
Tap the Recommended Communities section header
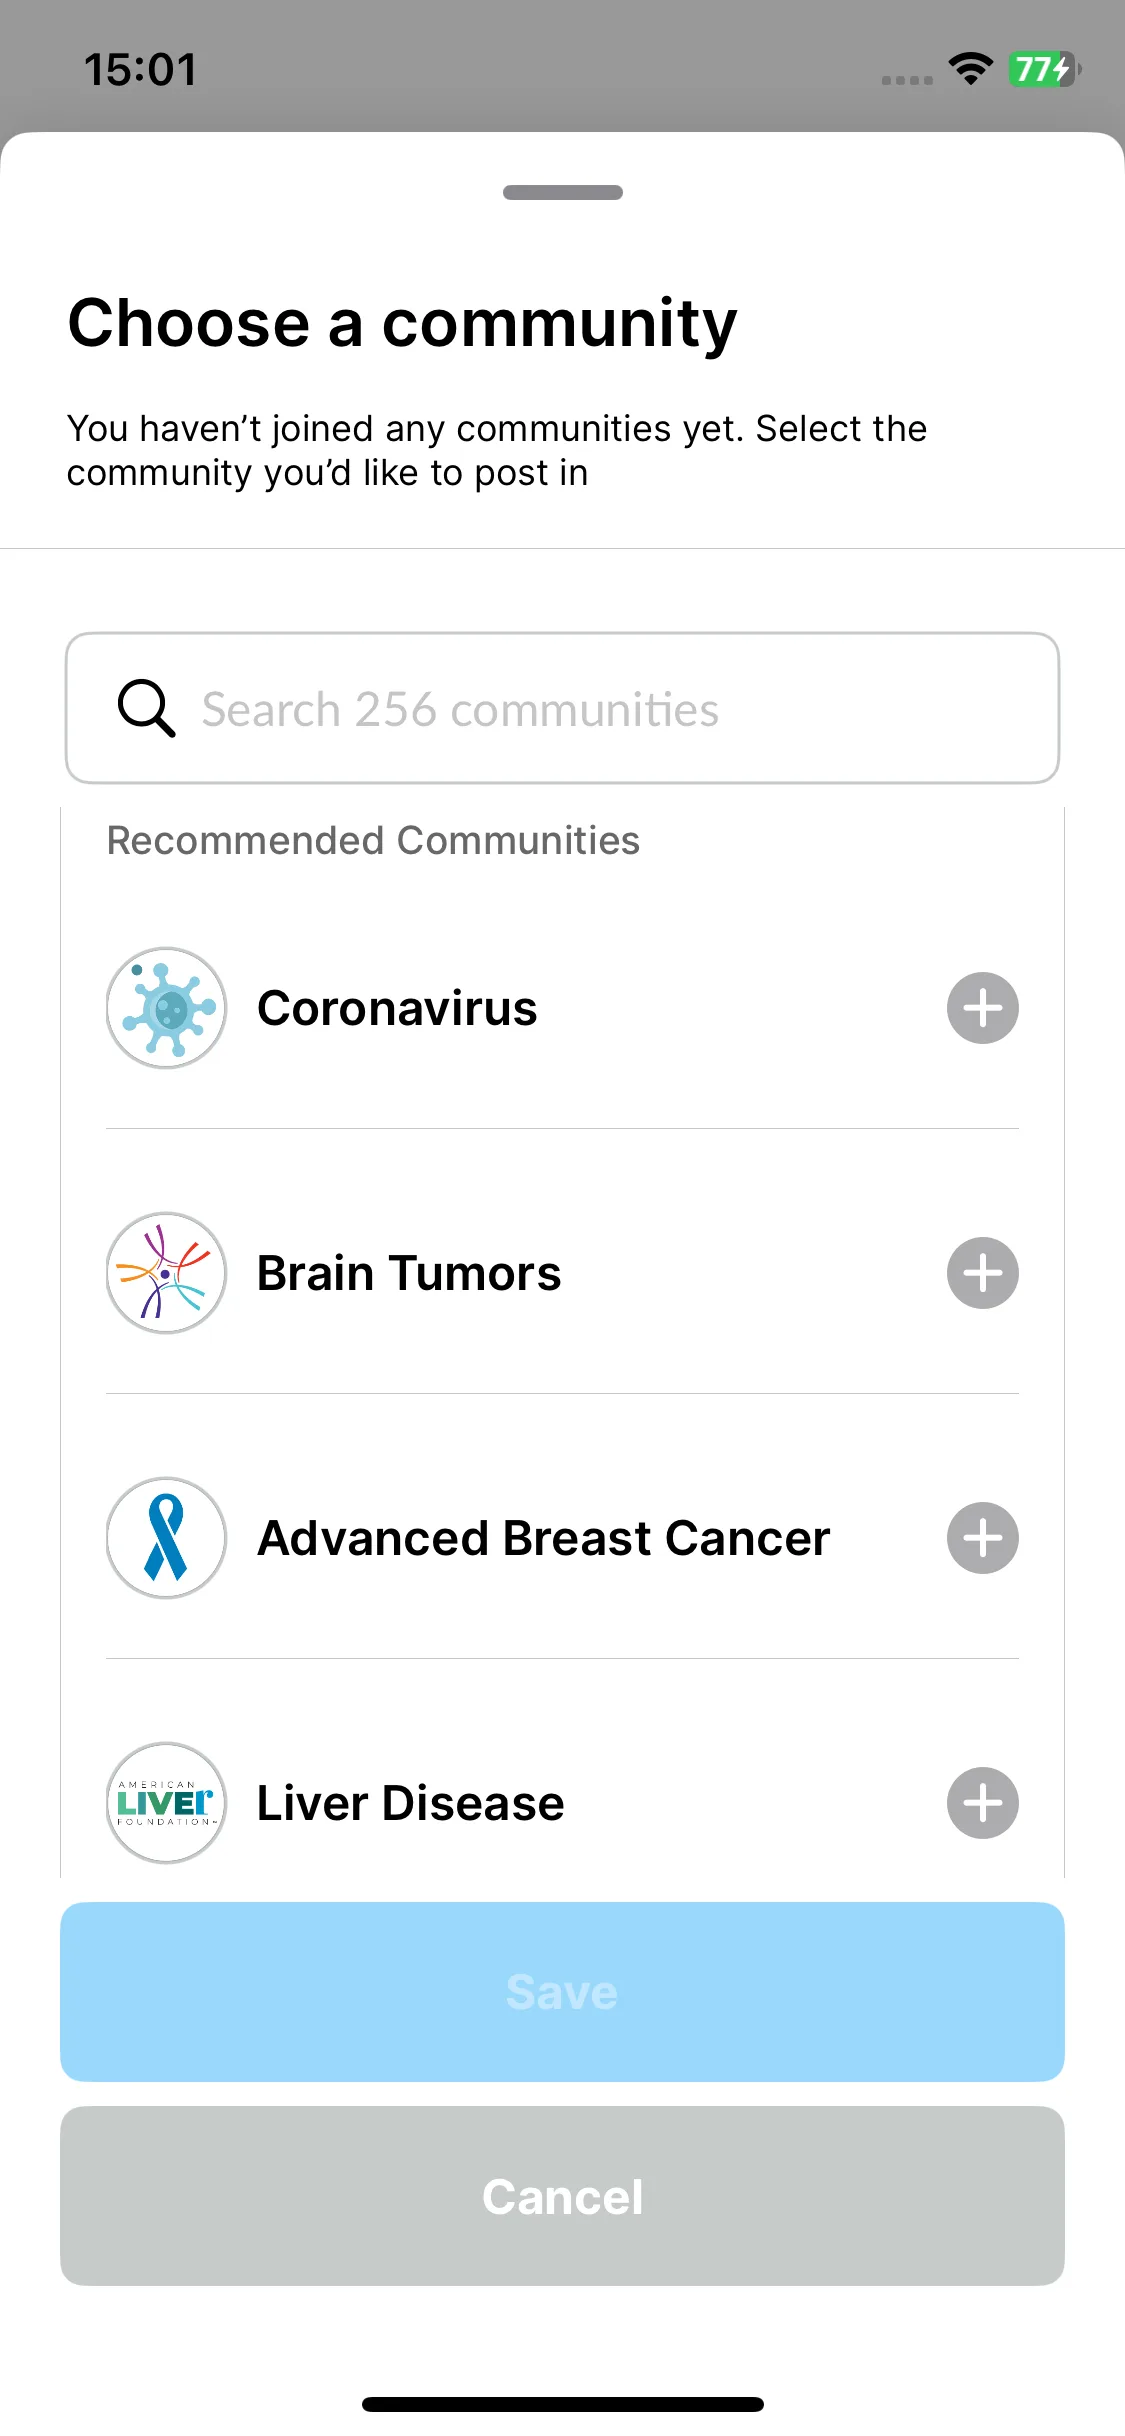(x=373, y=840)
